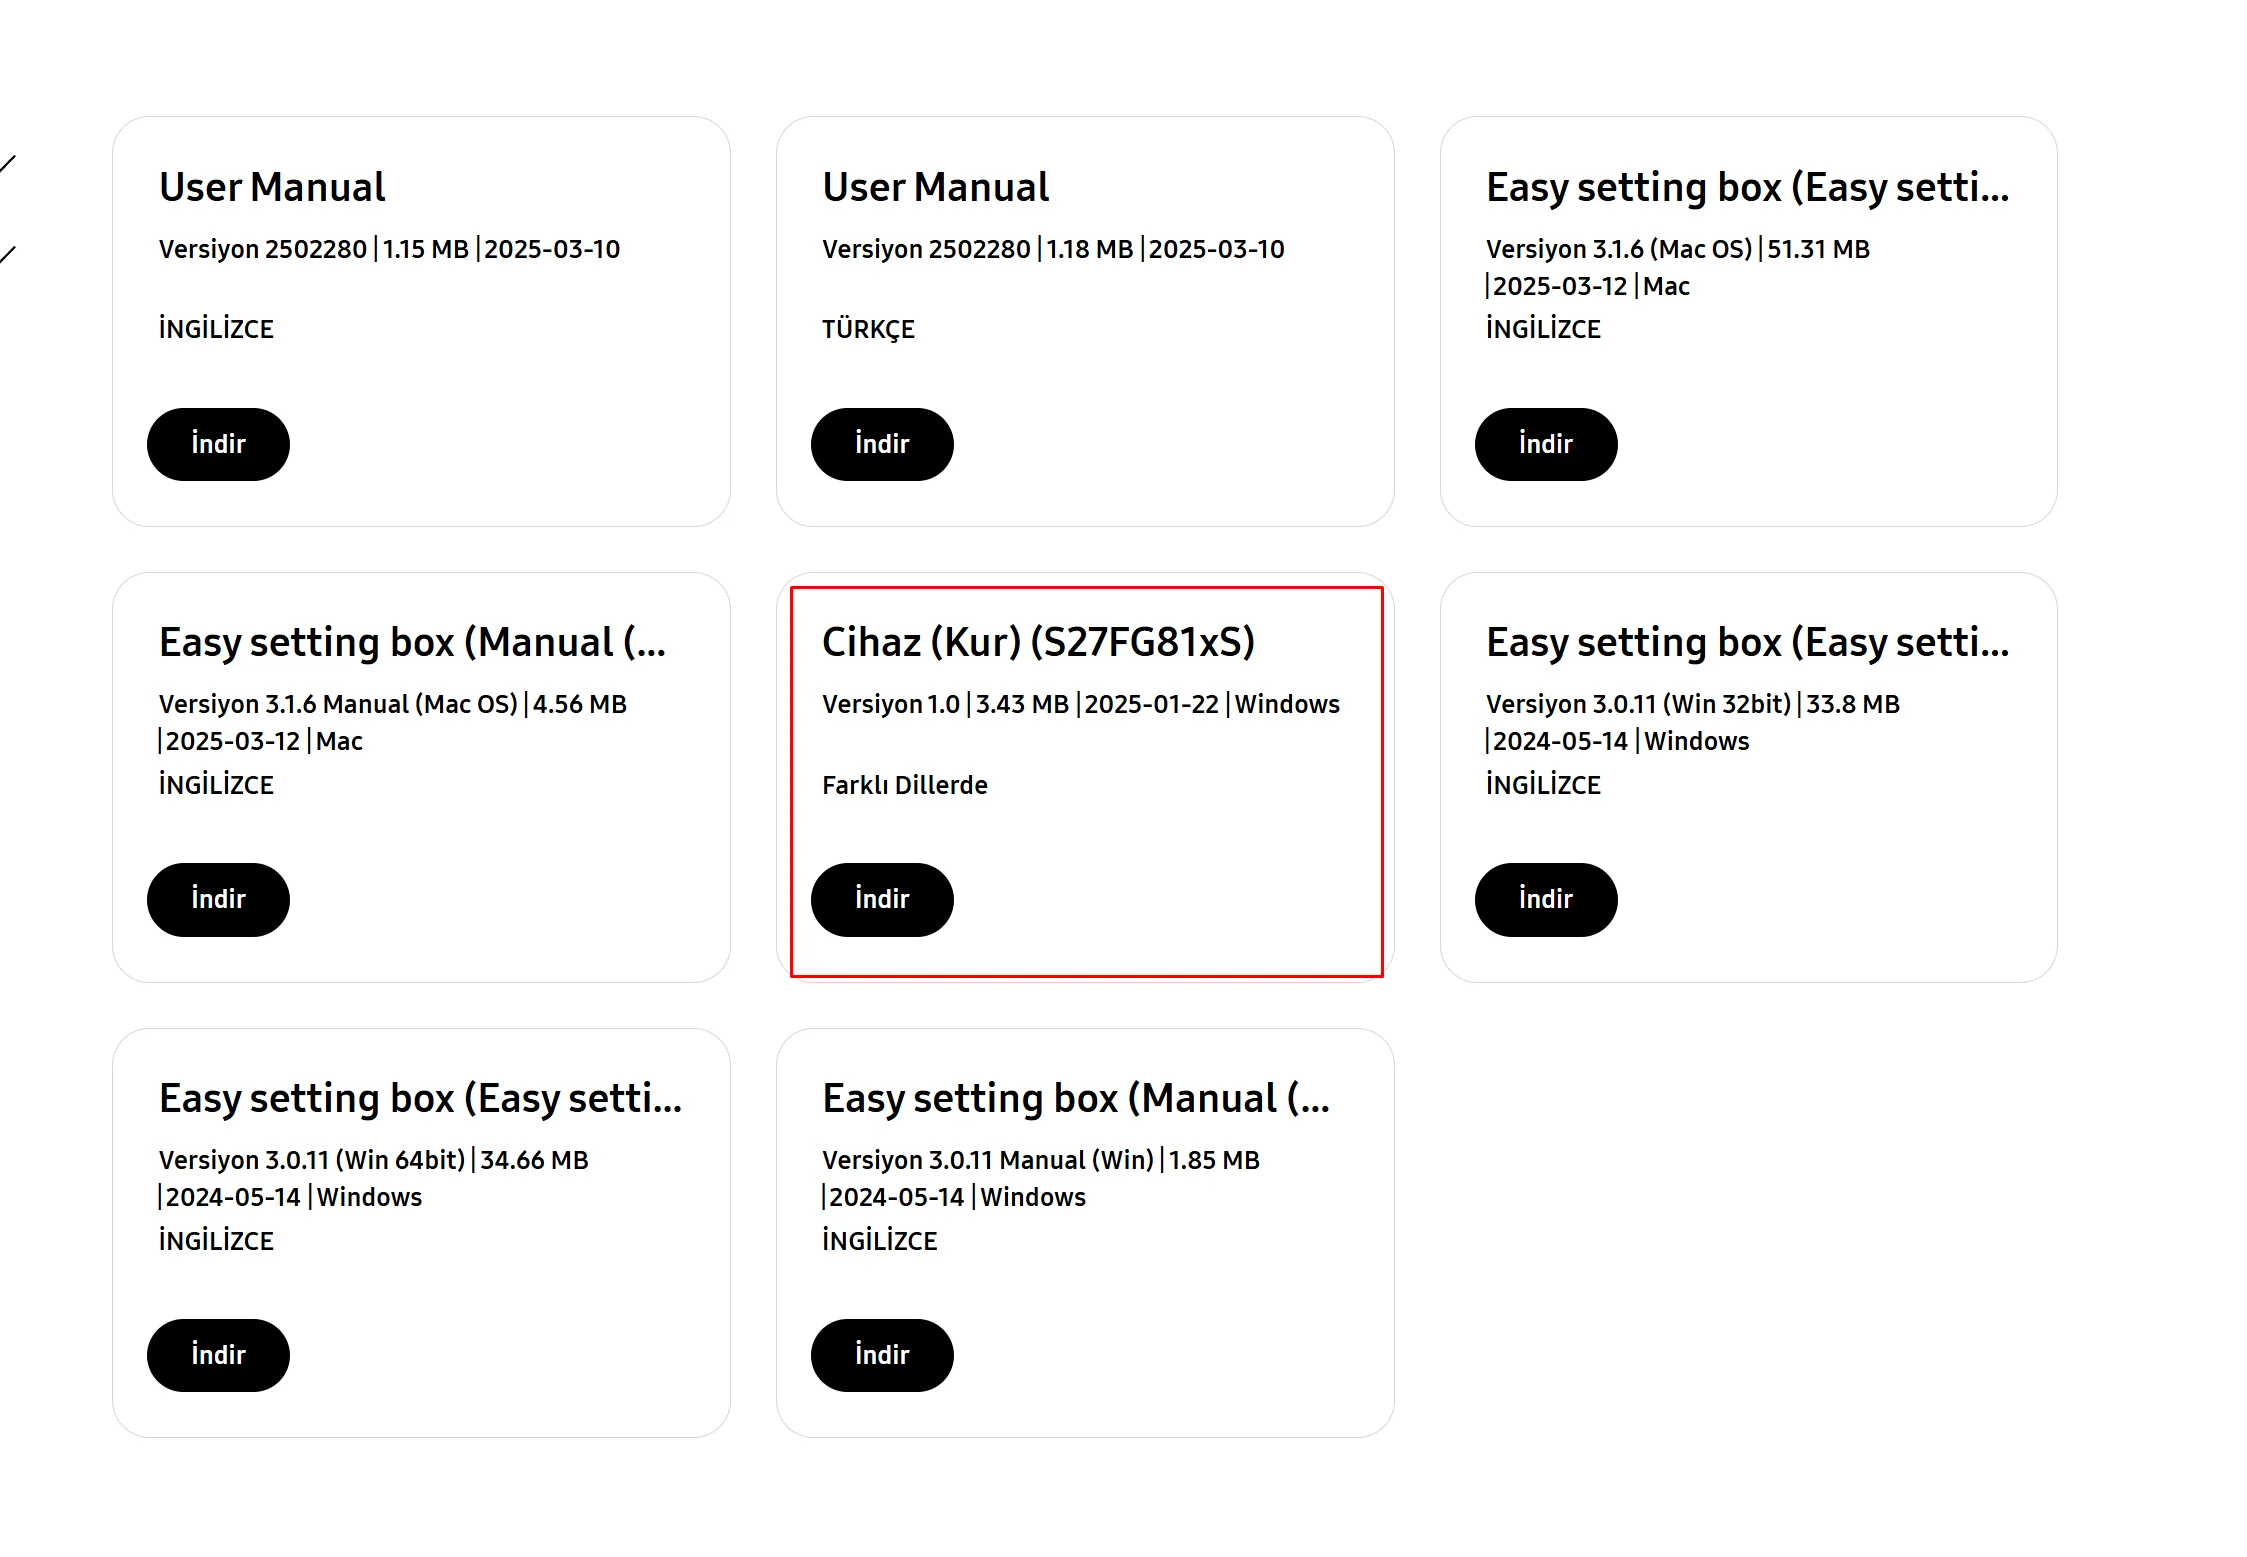Open the 1.18 MB User Manual card title
Screen dimensions: 2247x1557
coord(935,187)
